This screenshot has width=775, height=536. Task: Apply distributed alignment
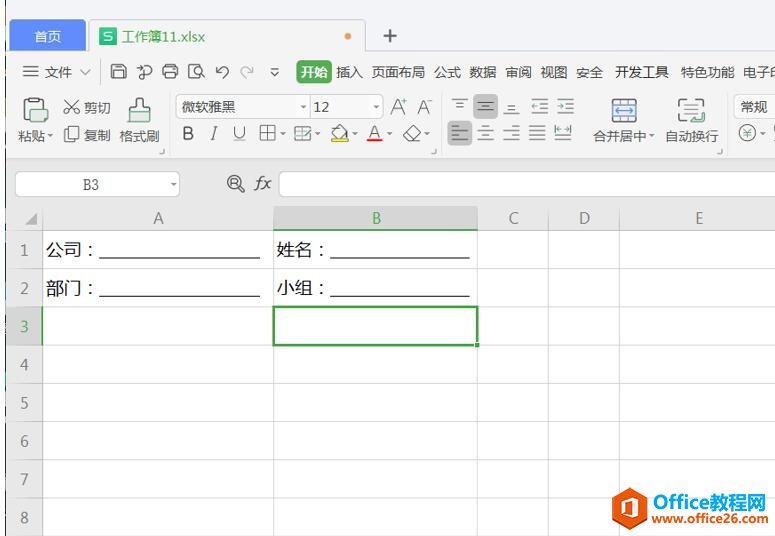click(563, 133)
